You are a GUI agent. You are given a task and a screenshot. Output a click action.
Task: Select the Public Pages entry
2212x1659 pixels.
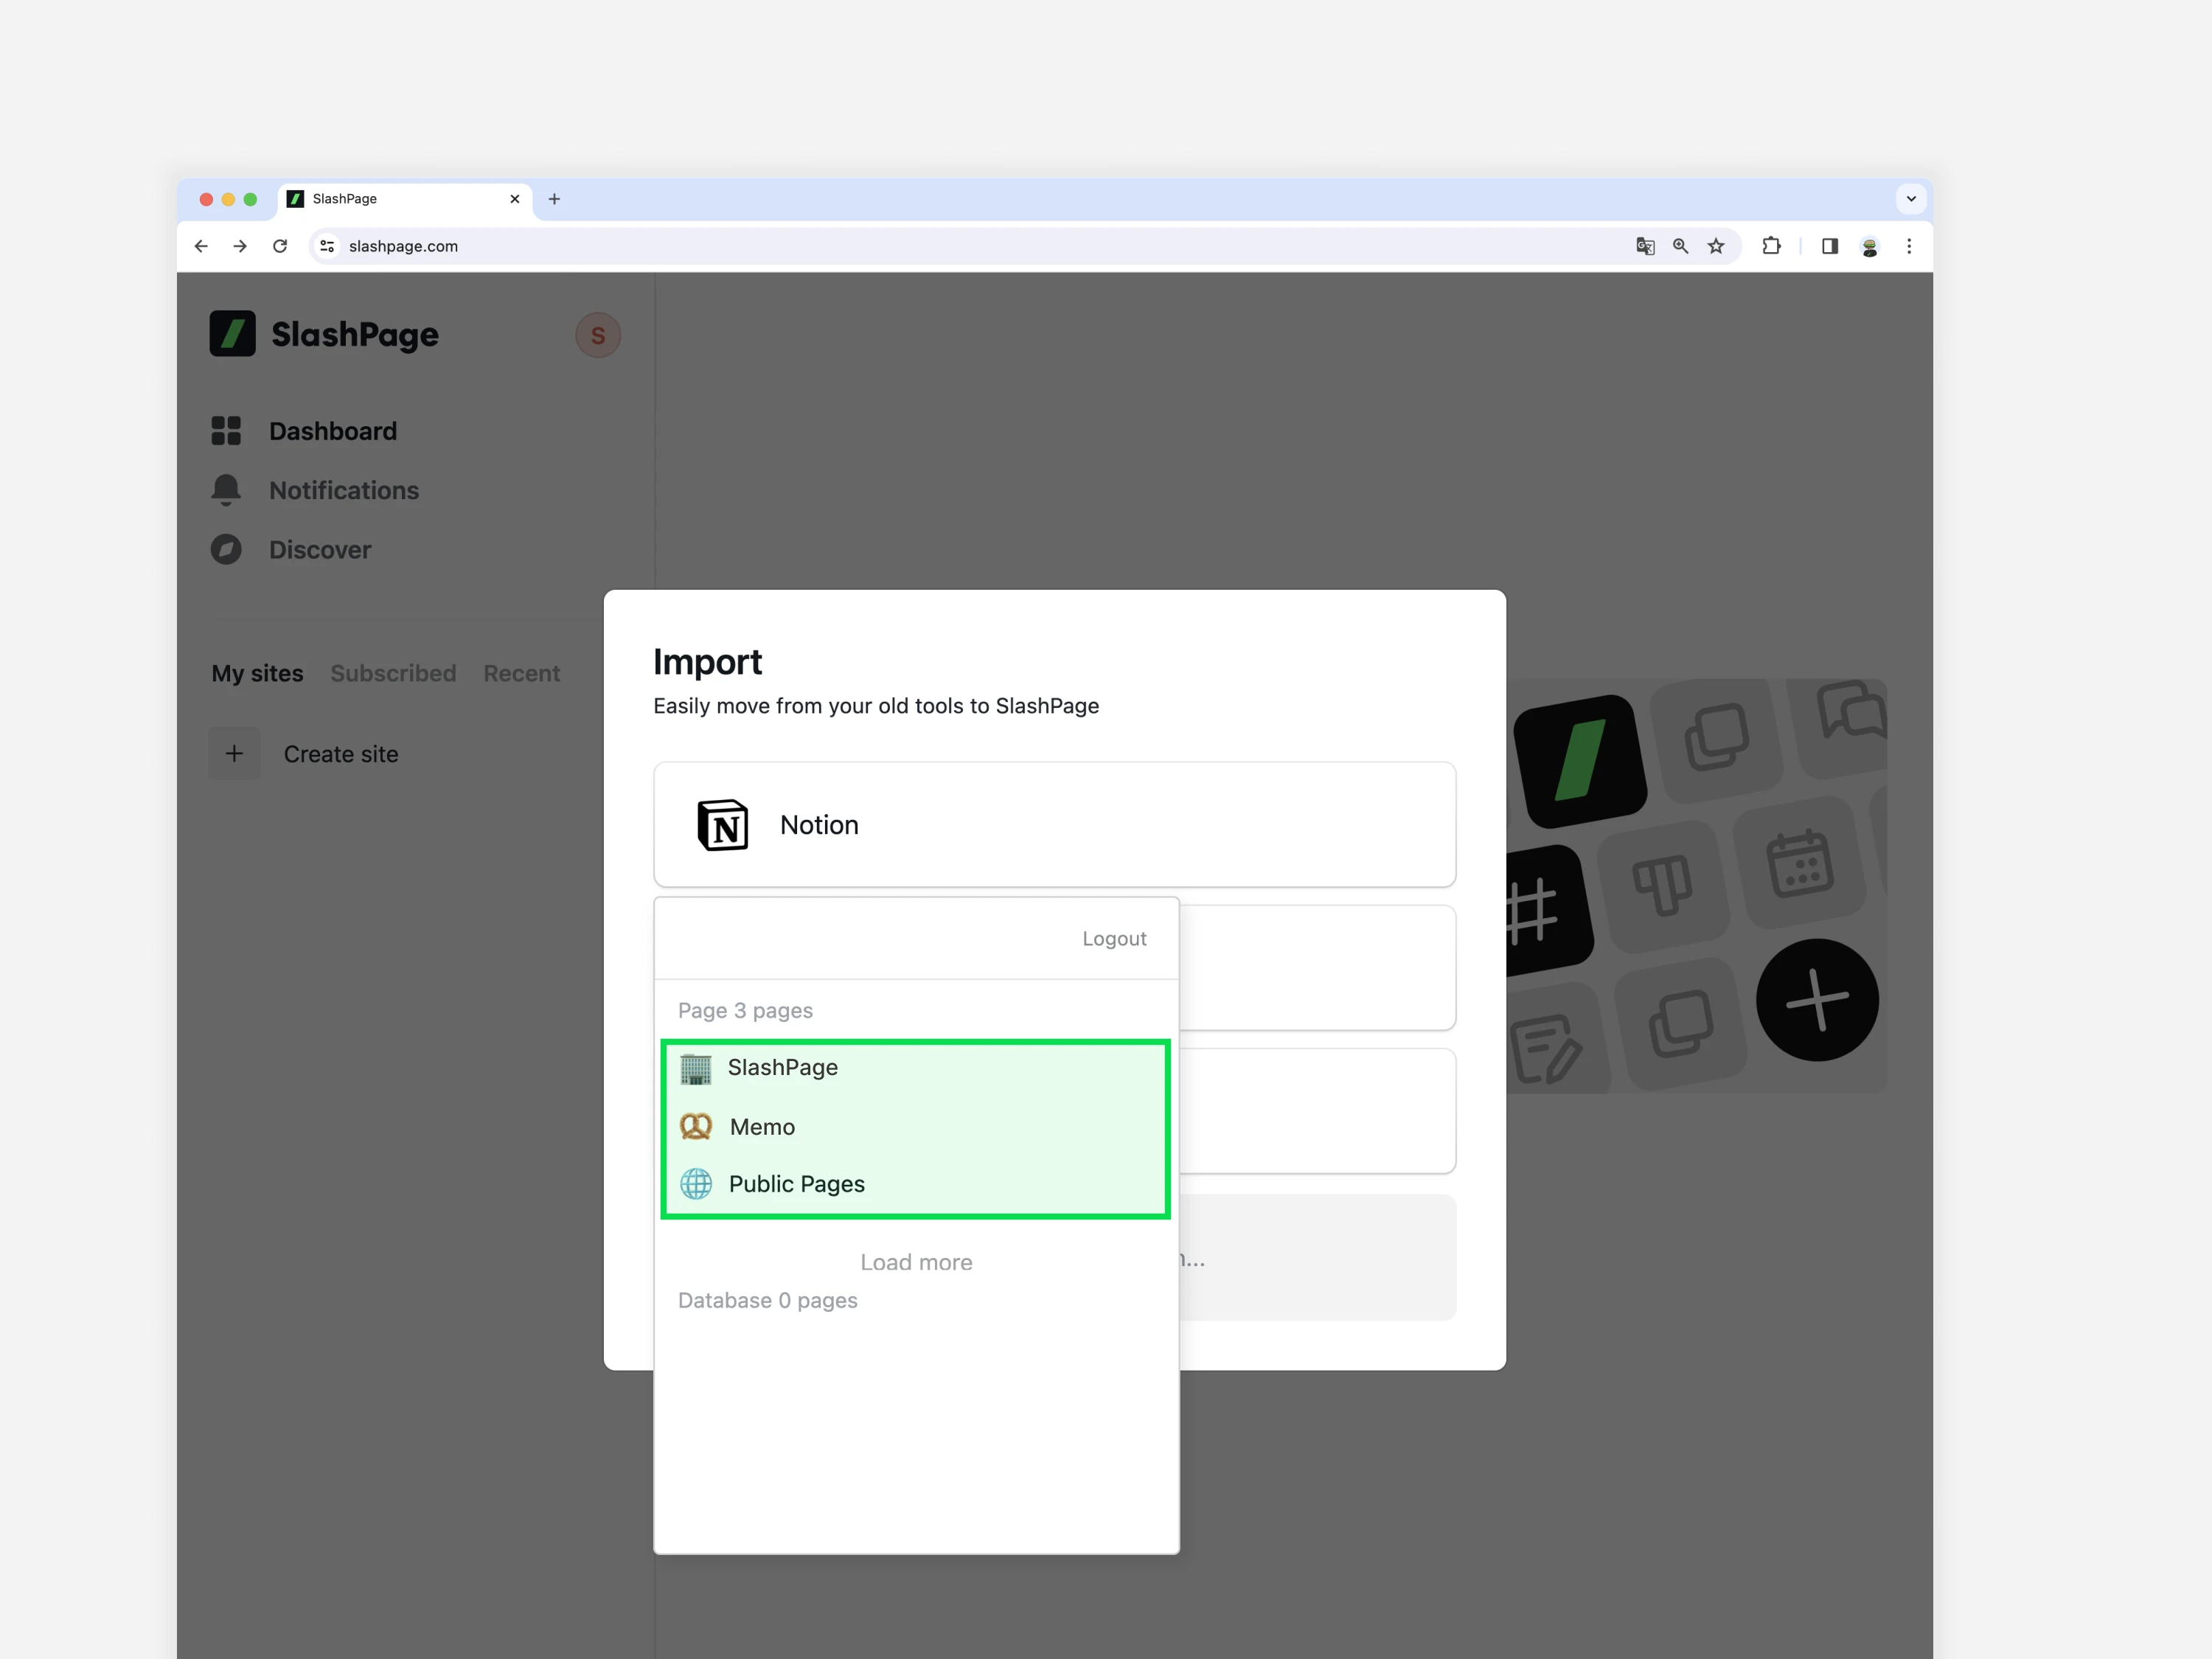pyautogui.click(x=915, y=1184)
